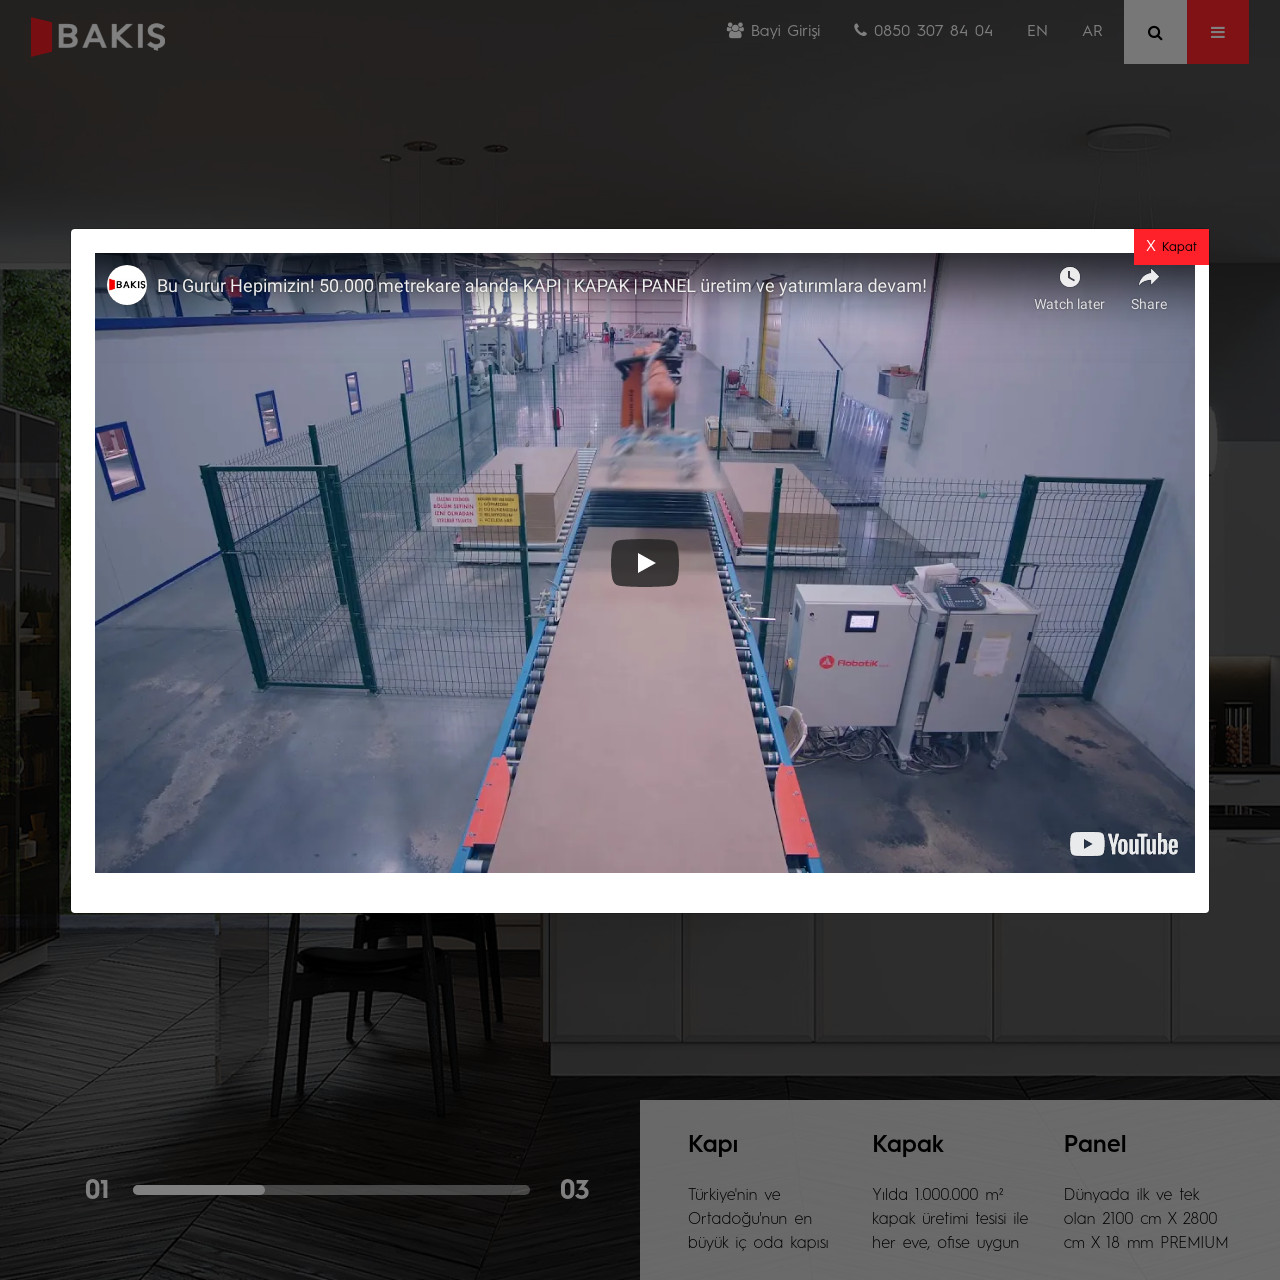Click the Share arrow icon
Screen dimensions: 1280x1280
pos(1149,278)
